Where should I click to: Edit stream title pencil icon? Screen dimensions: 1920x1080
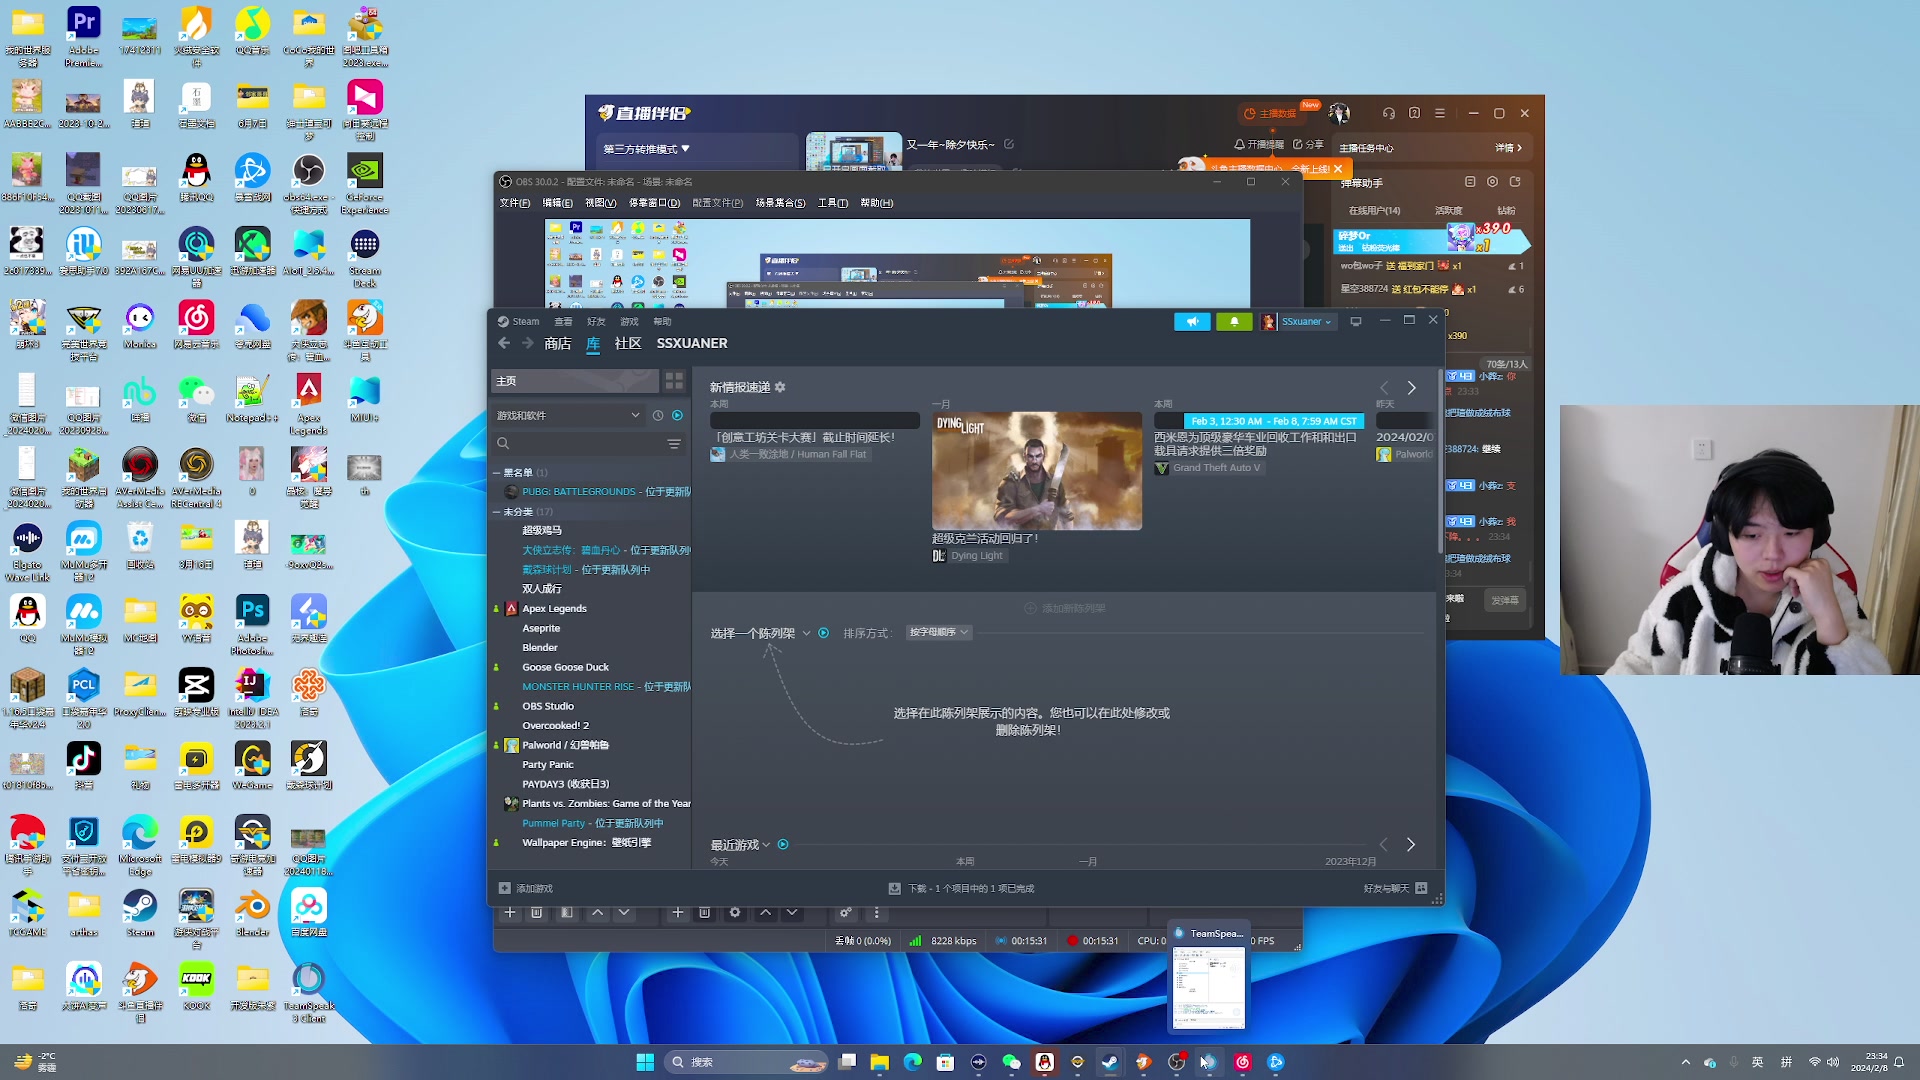point(1009,144)
